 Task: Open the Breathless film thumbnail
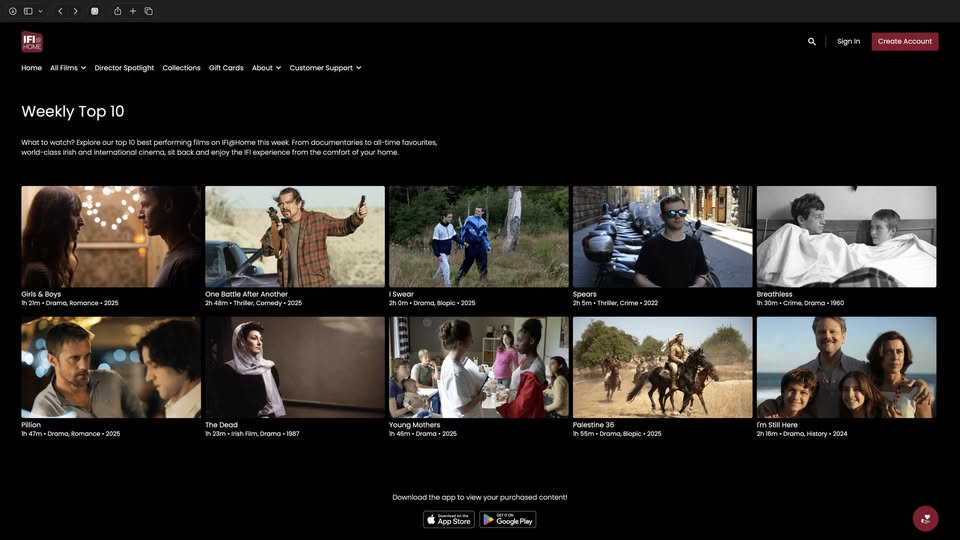(846, 236)
